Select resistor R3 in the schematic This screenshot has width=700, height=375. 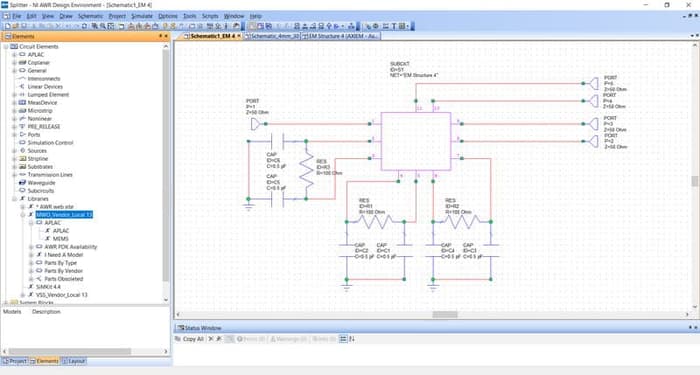[306, 170]
